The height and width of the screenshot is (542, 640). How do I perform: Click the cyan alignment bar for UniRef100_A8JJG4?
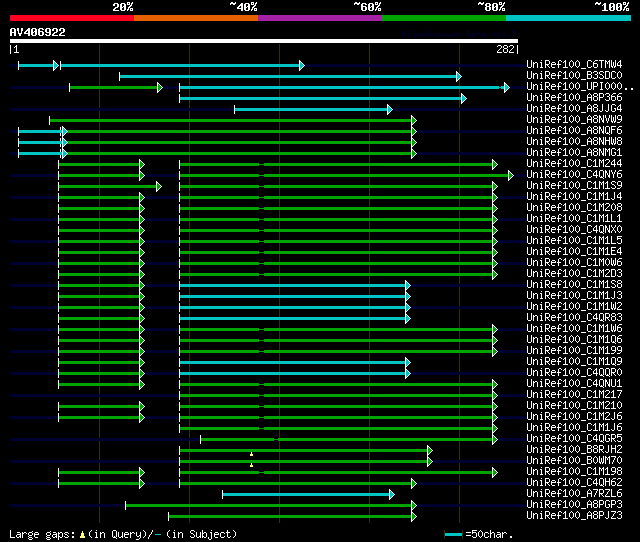tap(312, 109)
